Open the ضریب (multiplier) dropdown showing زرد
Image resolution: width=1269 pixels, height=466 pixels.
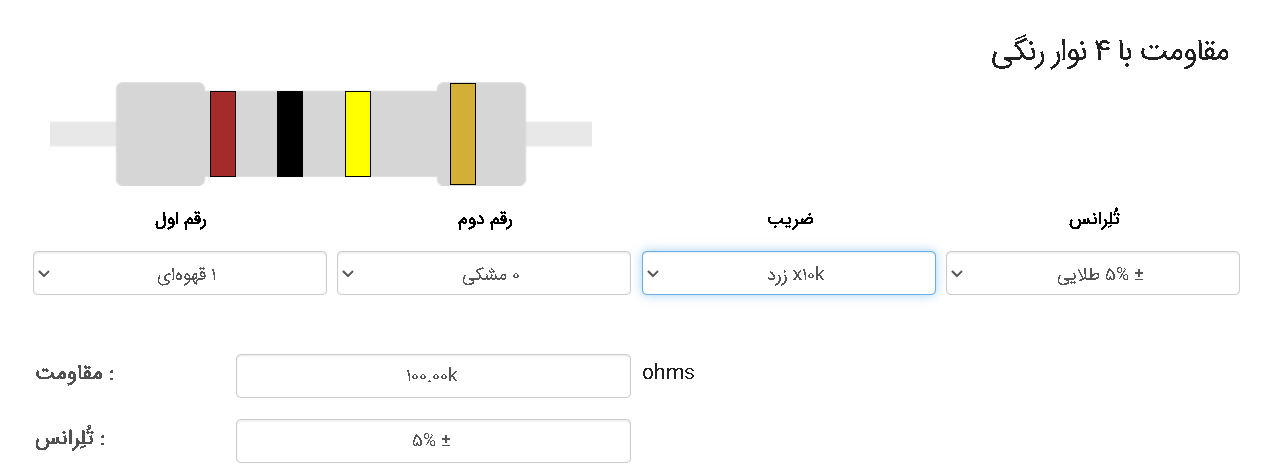[789, 273]
